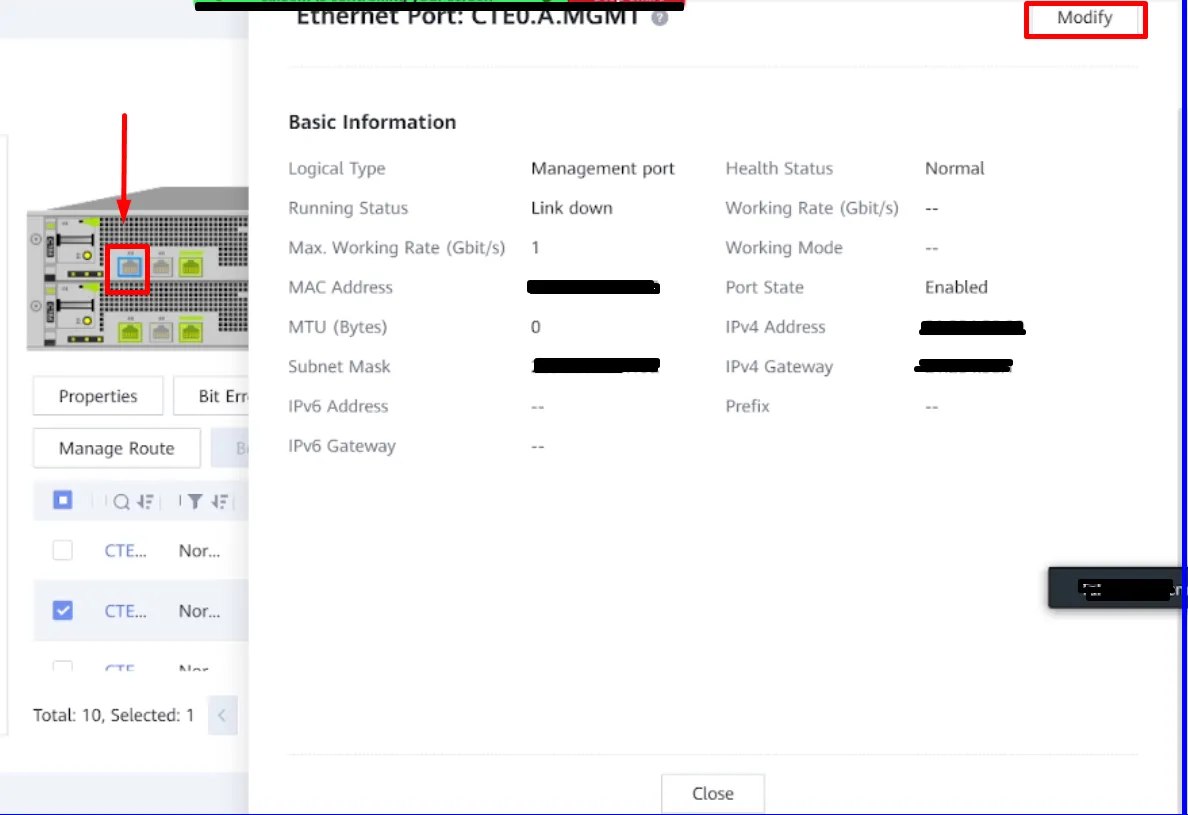This screenshot has width=1188, height=815.
Task: Select the green left port on lower controller
Action: [130, 331]
